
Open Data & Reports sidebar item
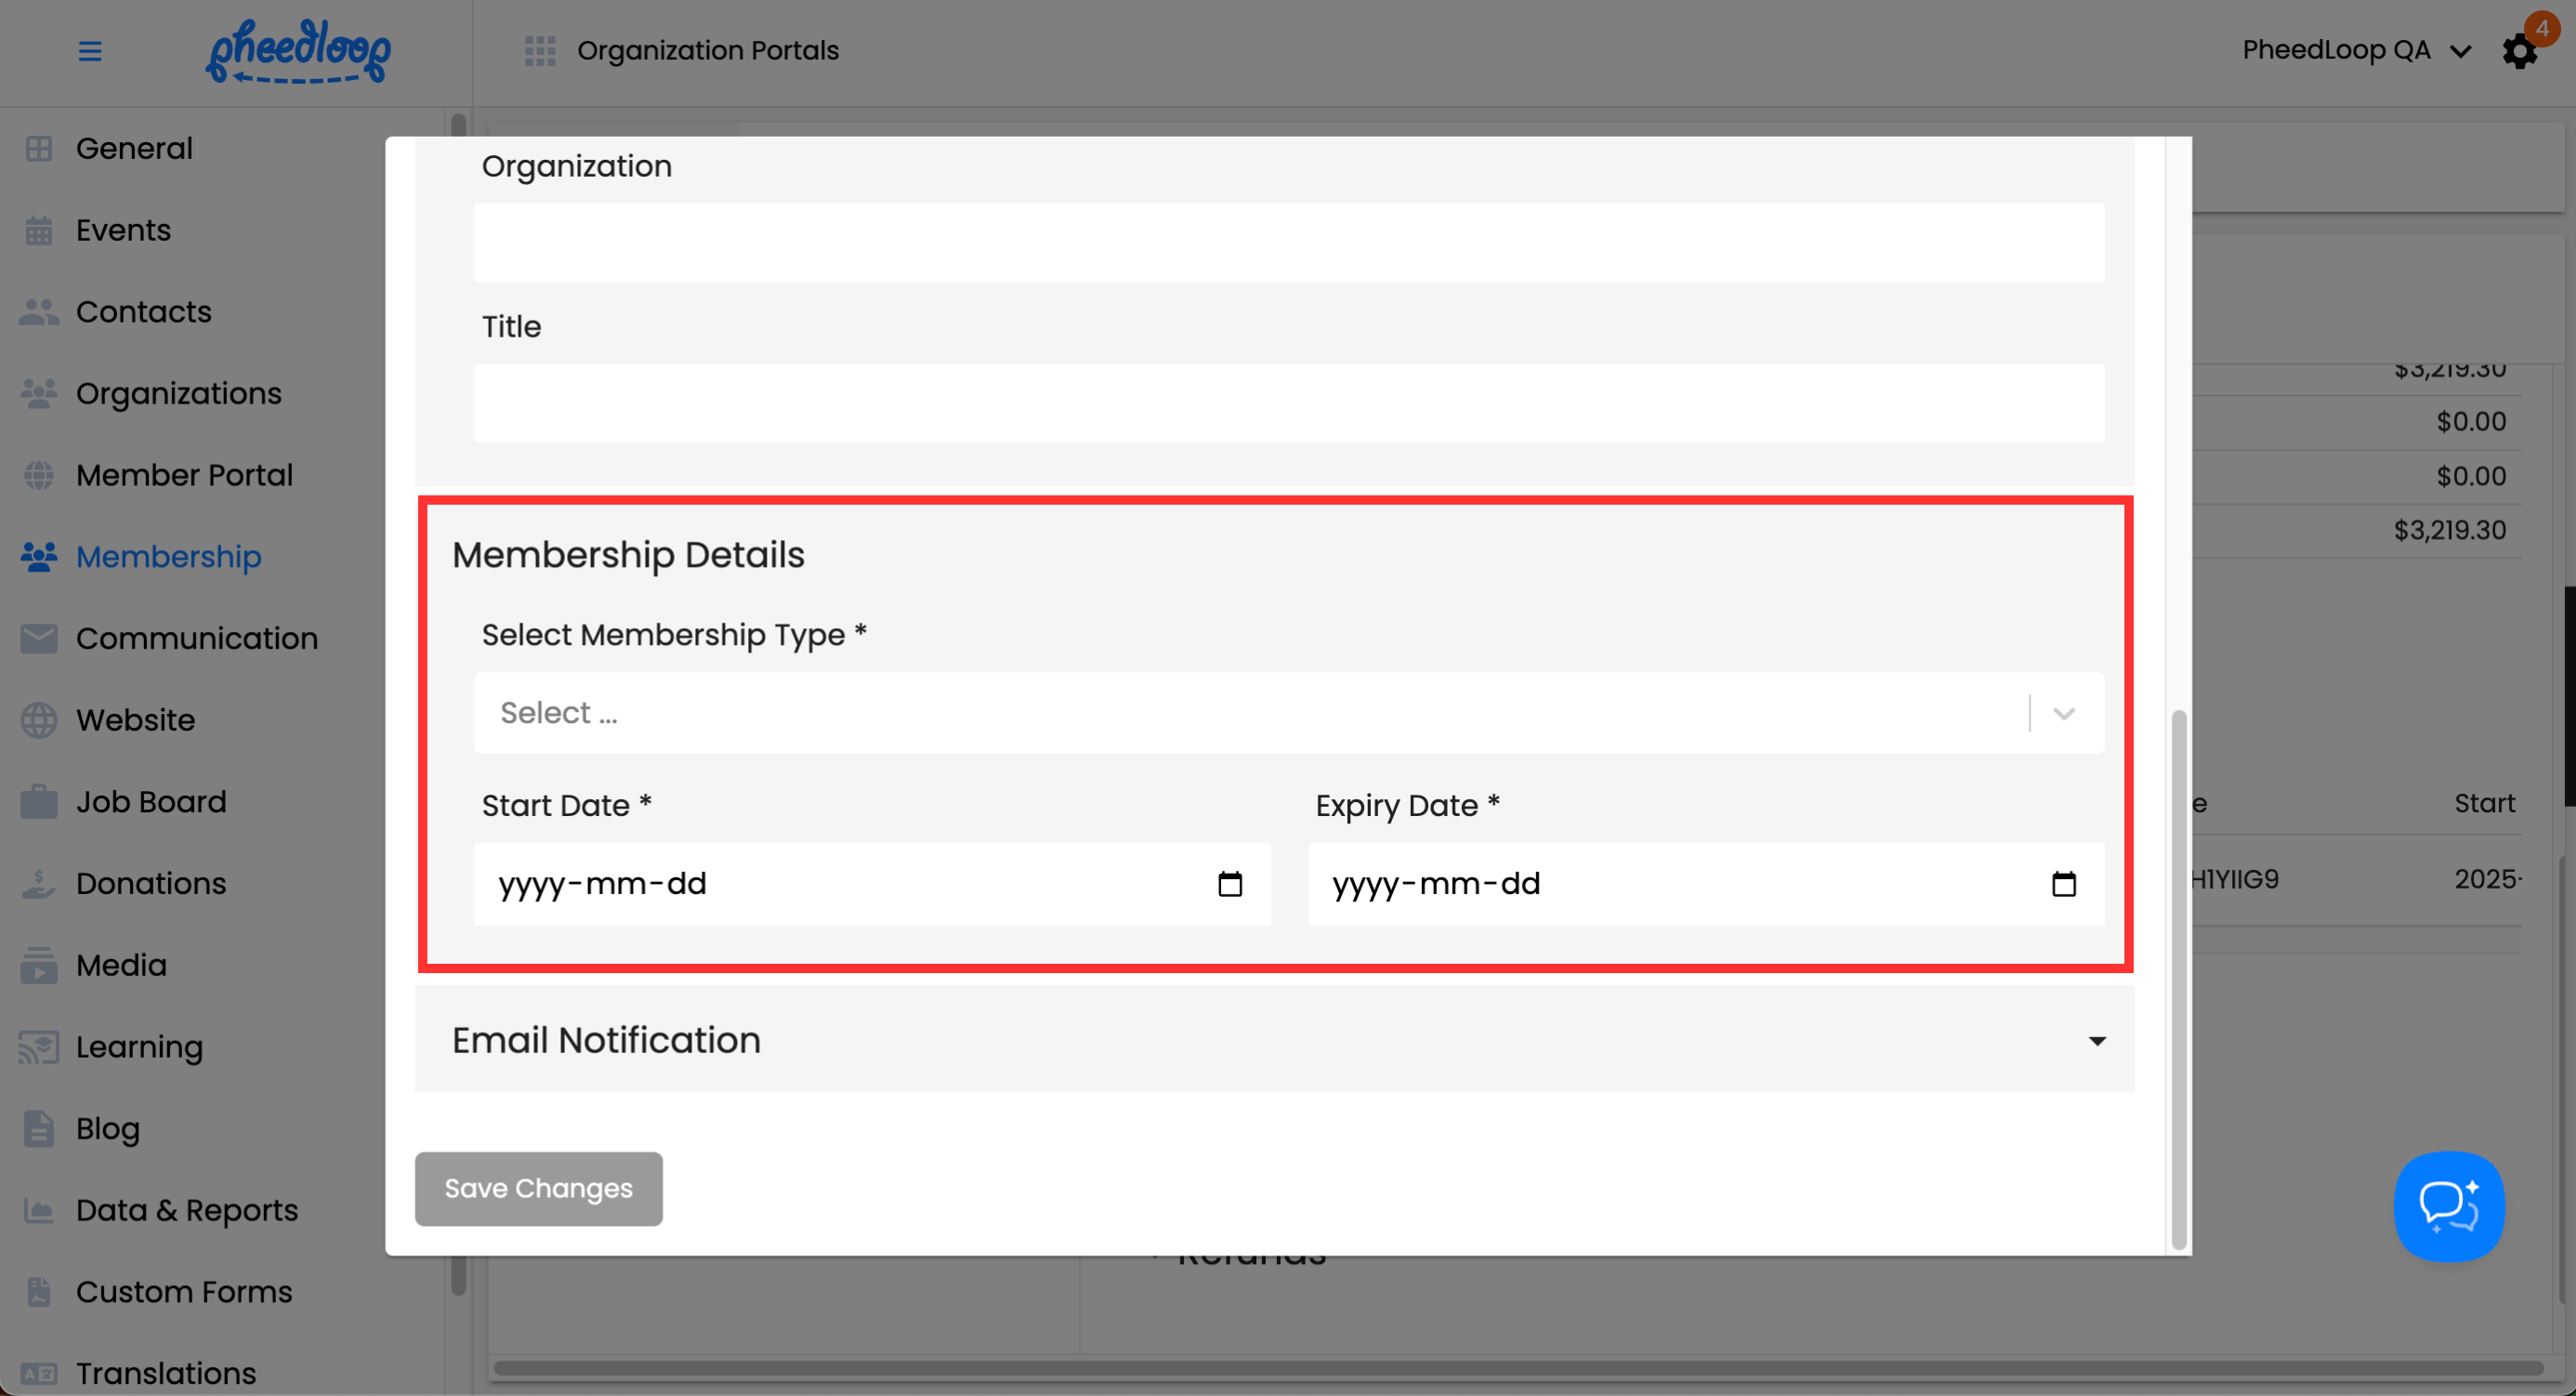click(x=186, y=1210)
